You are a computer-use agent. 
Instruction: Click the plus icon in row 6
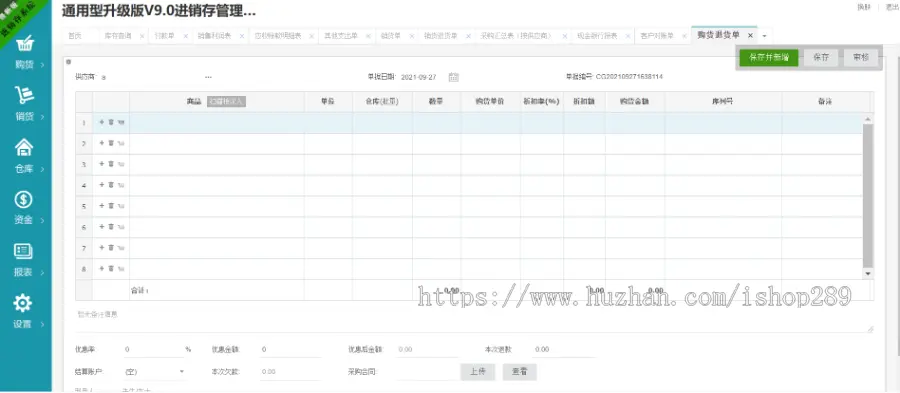(x=102, y=227)
